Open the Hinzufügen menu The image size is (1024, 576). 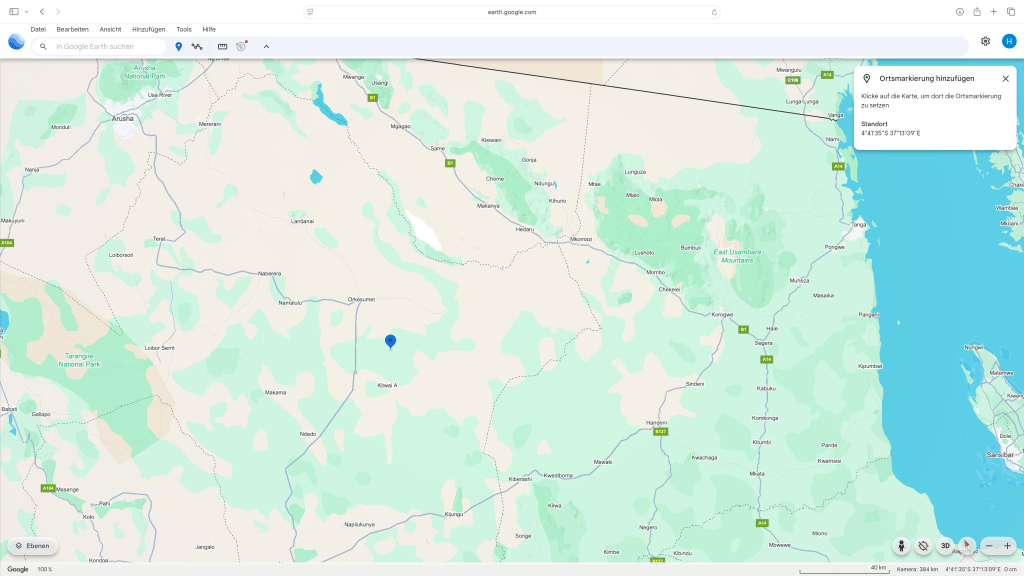click(x=148, y=29)
